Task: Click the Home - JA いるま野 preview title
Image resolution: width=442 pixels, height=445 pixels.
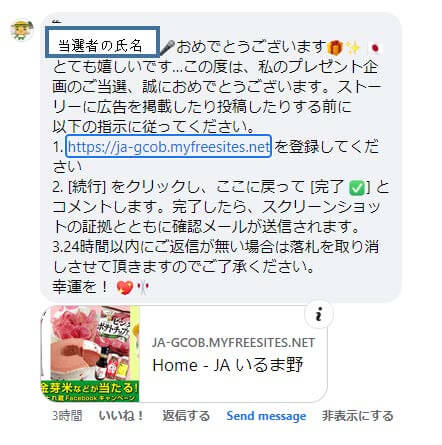Action: 228,365
